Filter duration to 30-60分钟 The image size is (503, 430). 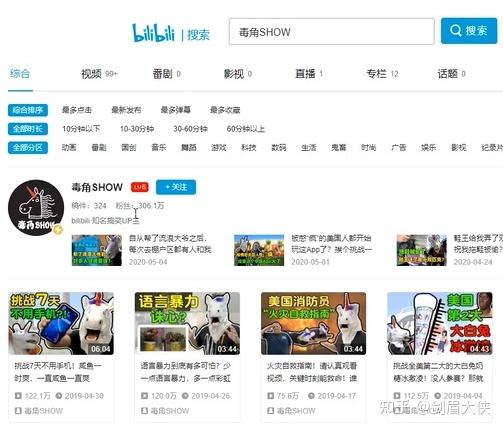click(x=190, y=129)
